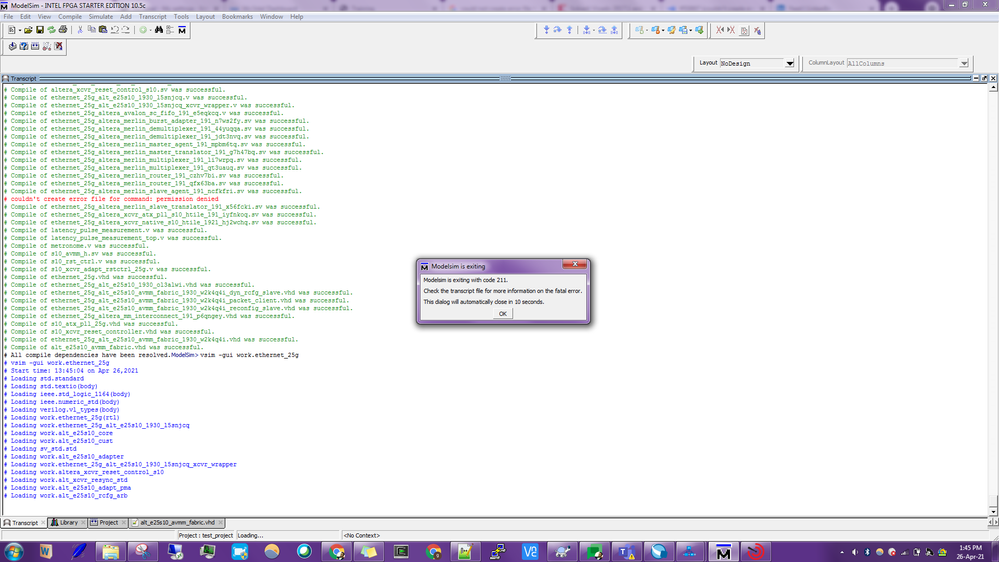Image resolution: width=999 pixels, height=562 pixels.
Task: Show hidden system tray icons arrow
Action: [842, 552]
